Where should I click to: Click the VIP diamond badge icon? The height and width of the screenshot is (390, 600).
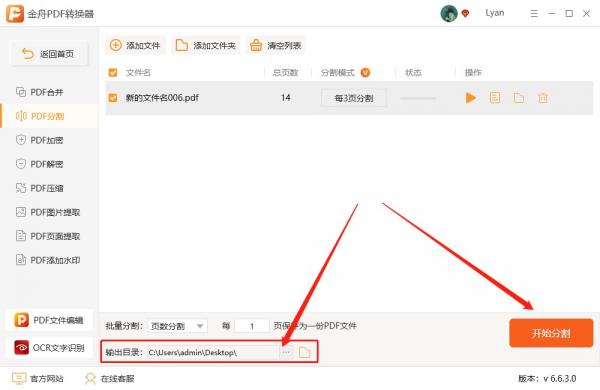(x=465, y=14)
